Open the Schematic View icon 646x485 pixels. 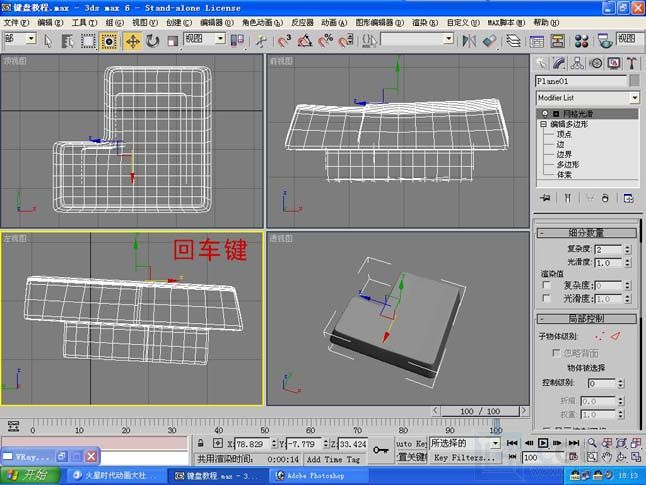tap(557, 41)
